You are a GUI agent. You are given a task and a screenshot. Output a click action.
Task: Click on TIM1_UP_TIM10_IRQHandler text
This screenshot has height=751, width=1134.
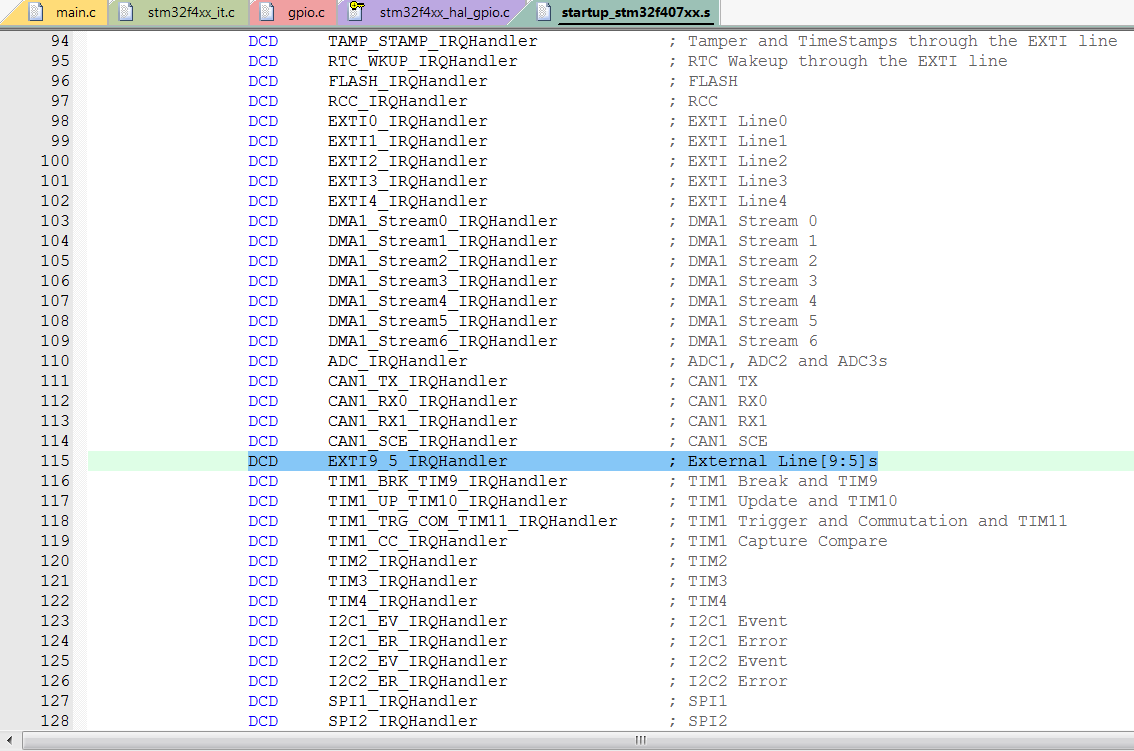[448, 501]
